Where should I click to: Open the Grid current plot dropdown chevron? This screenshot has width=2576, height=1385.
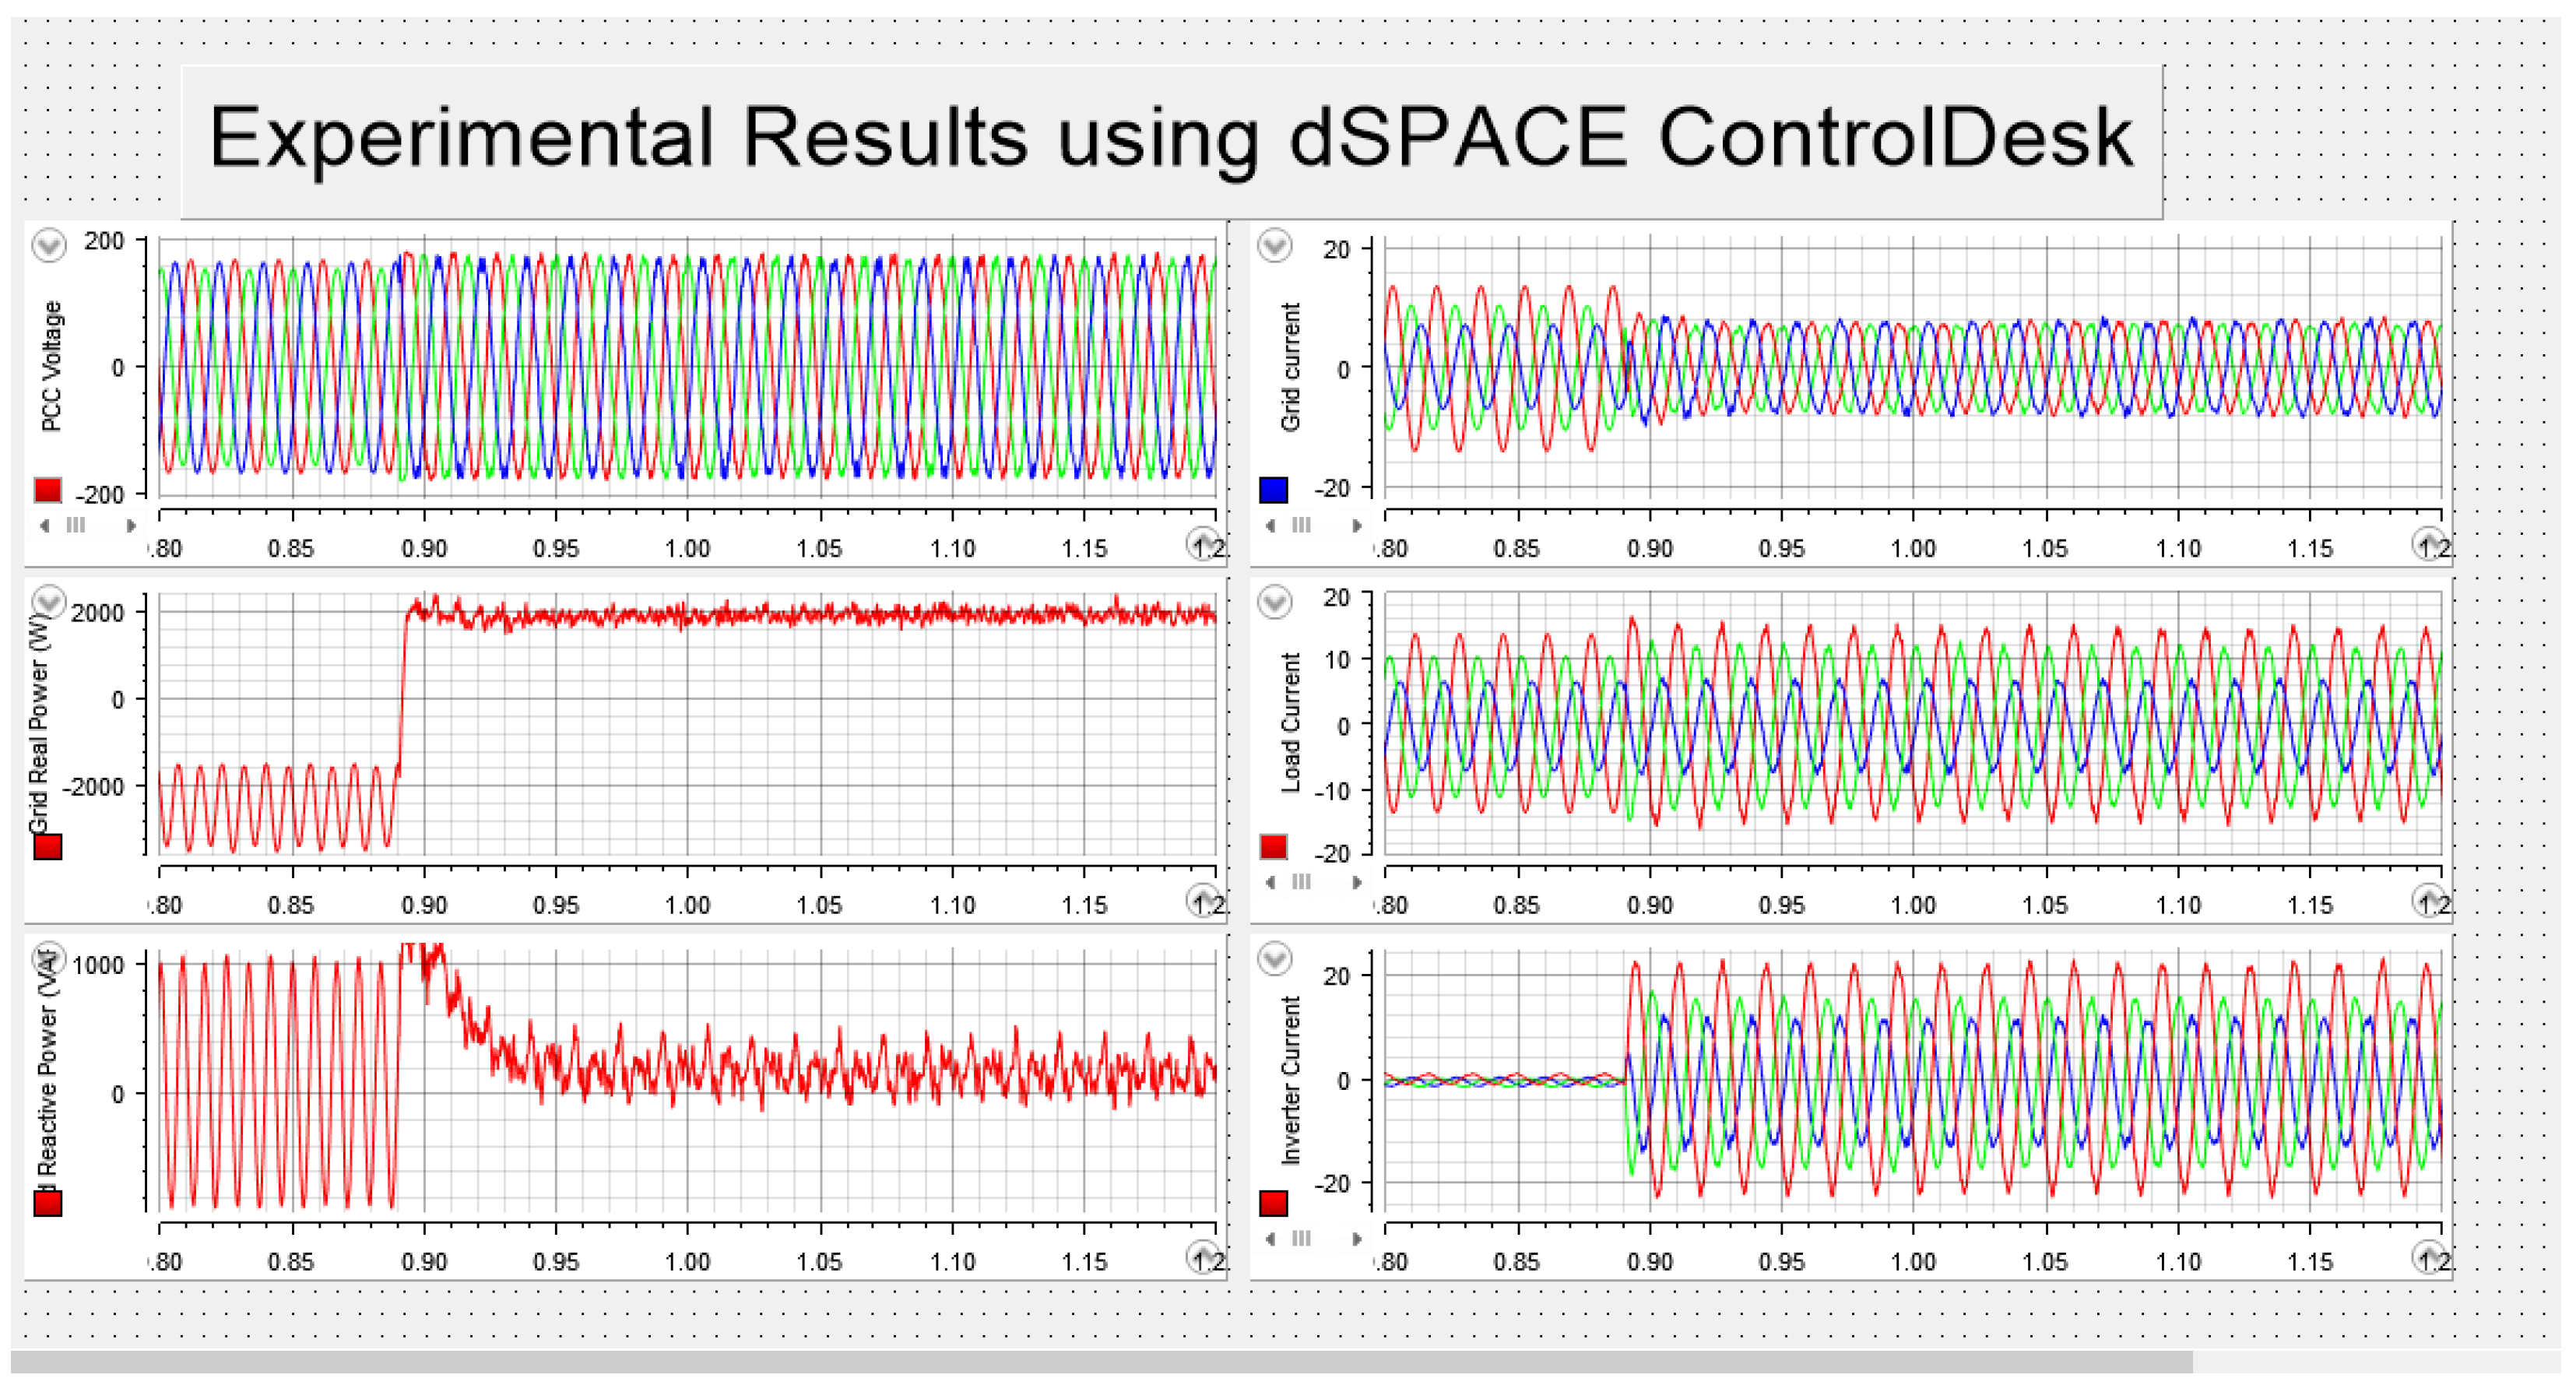(x=1274, y=245)
